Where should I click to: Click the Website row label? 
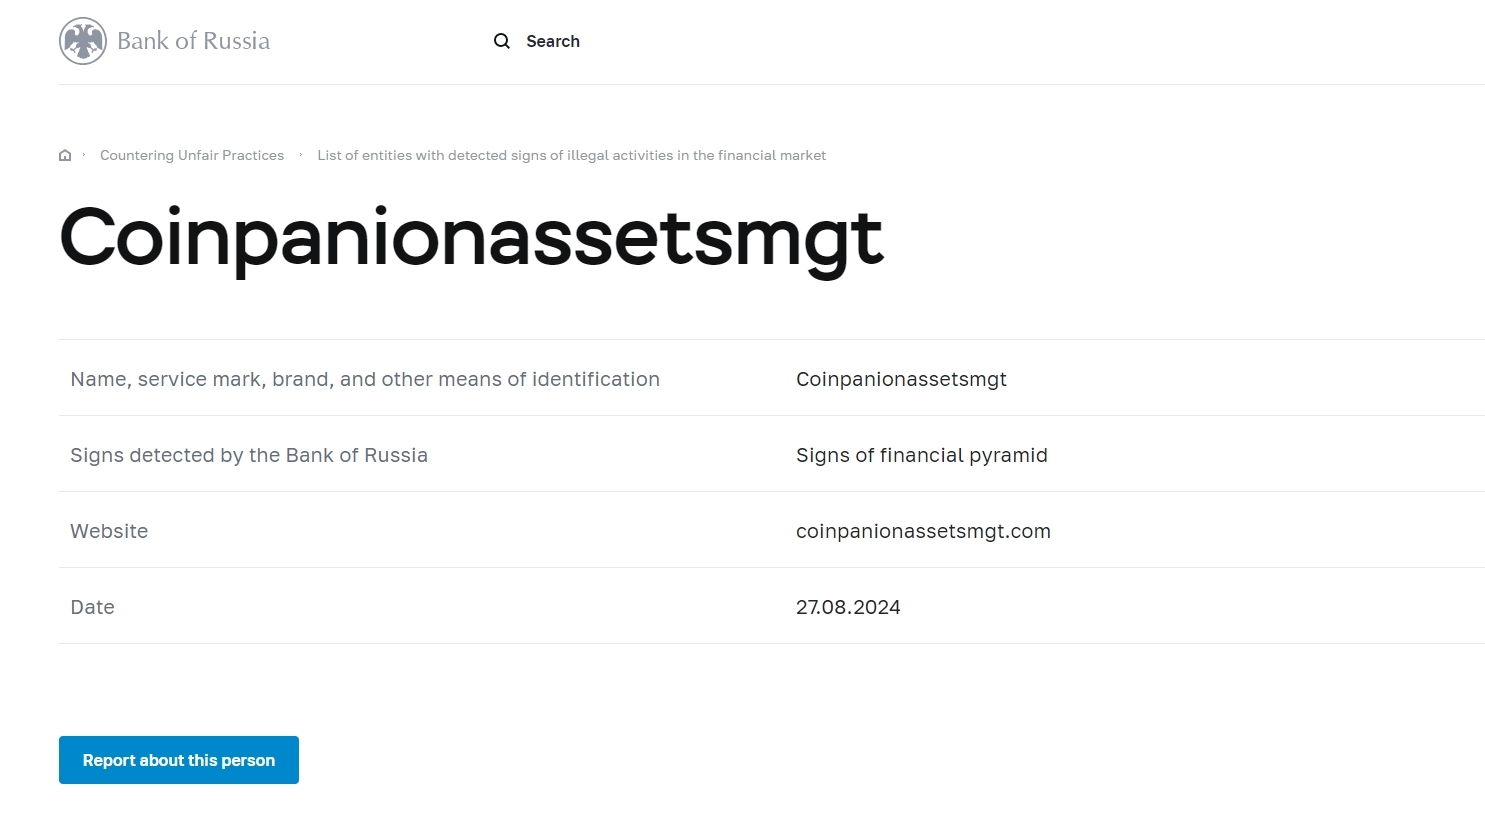(109, 531)
